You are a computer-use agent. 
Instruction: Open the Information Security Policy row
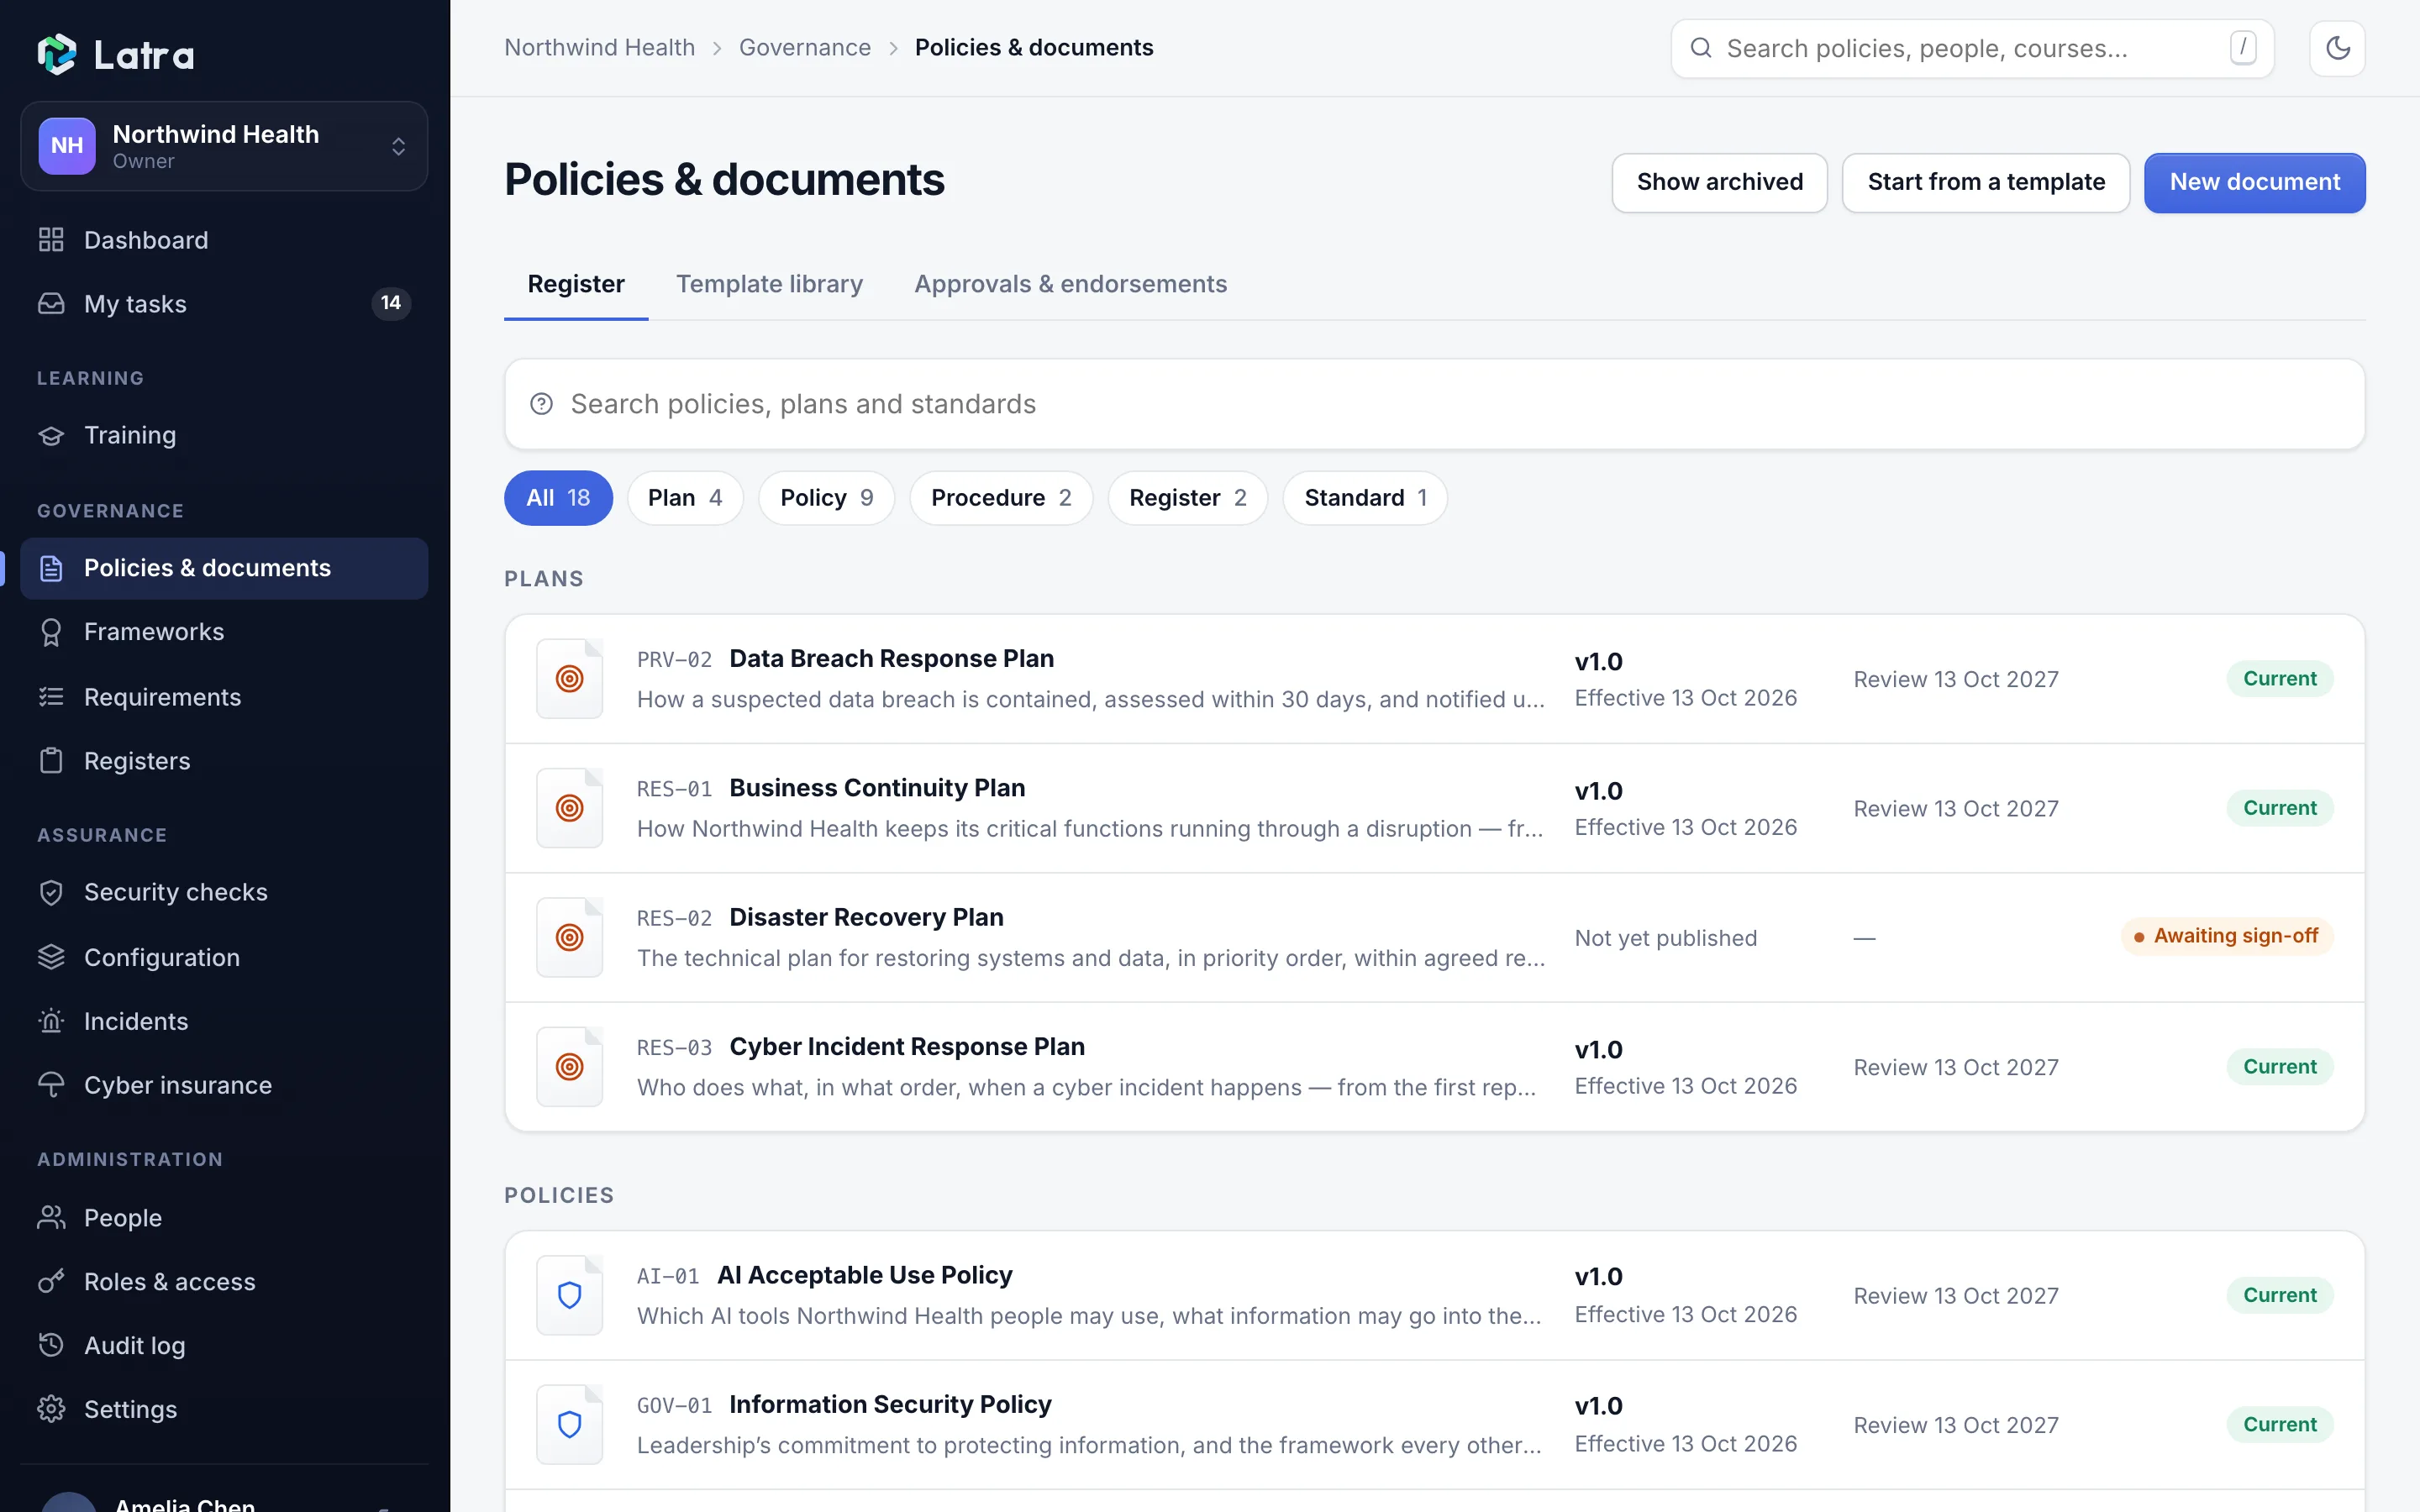point(1434,1424)
